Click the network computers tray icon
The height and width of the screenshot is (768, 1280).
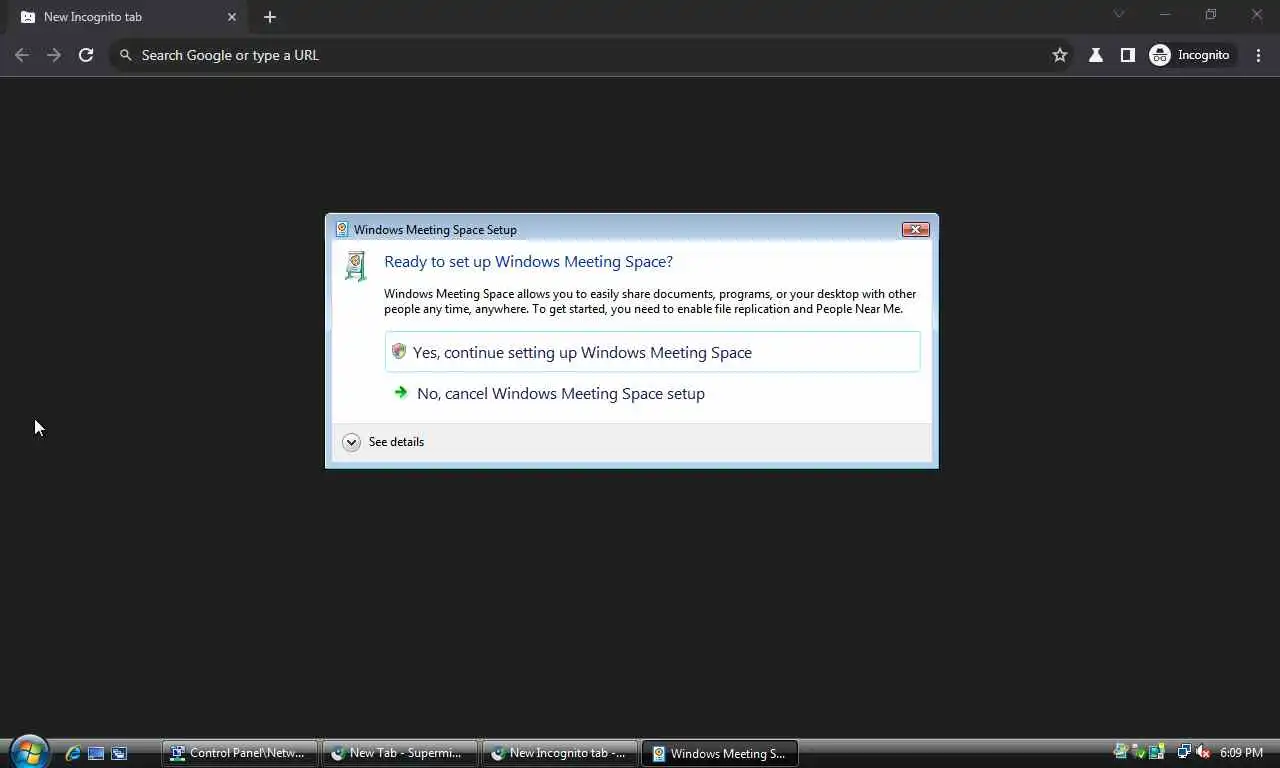coord(1184,752)
